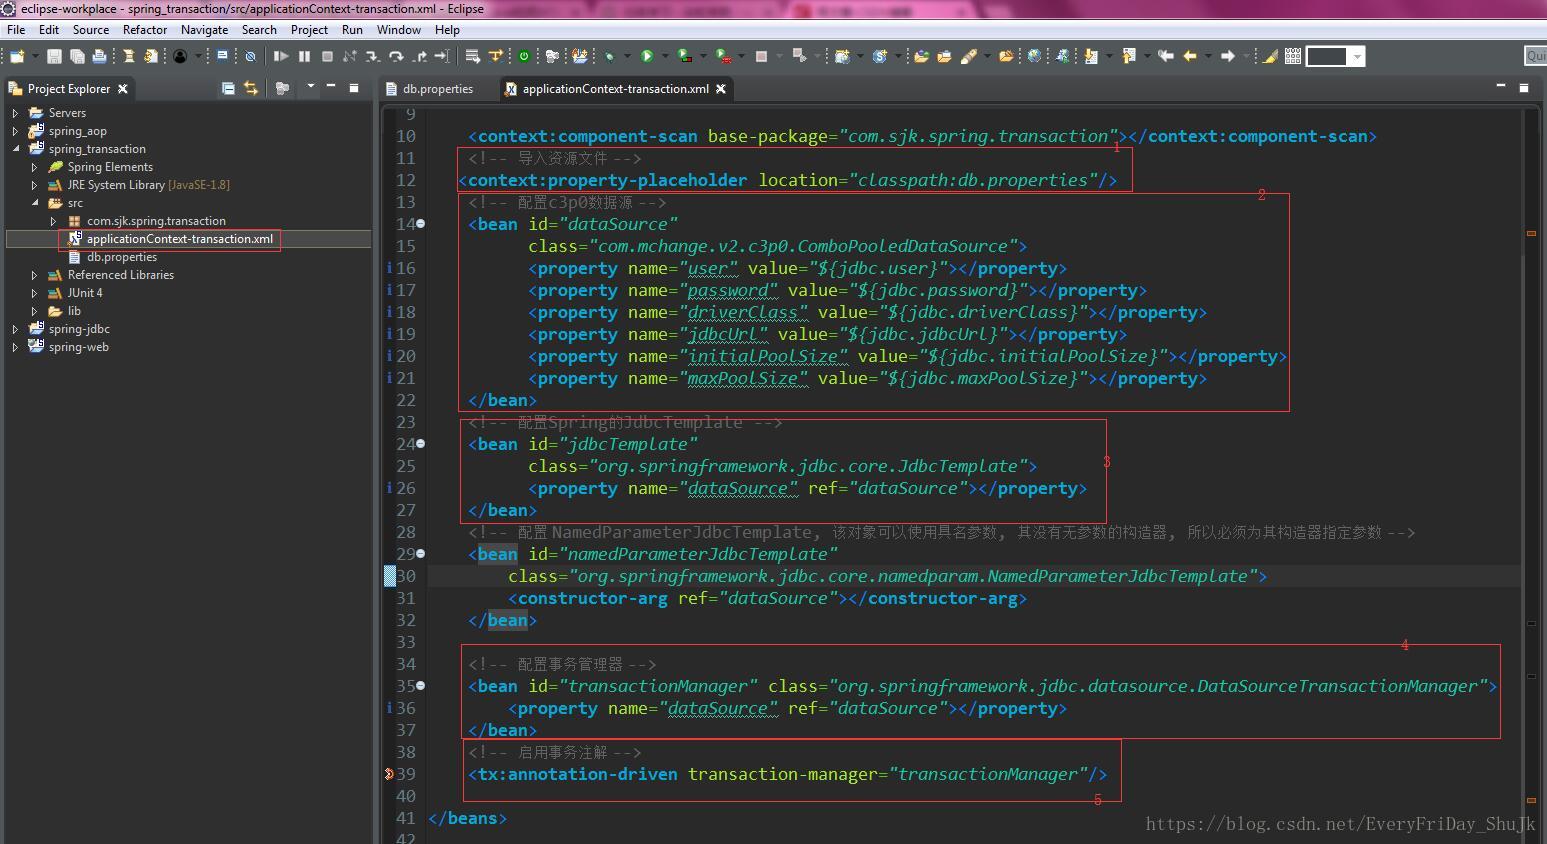Screen dimensions: 1547x844
Task: Click the Step Return icon
Action: 419,56
